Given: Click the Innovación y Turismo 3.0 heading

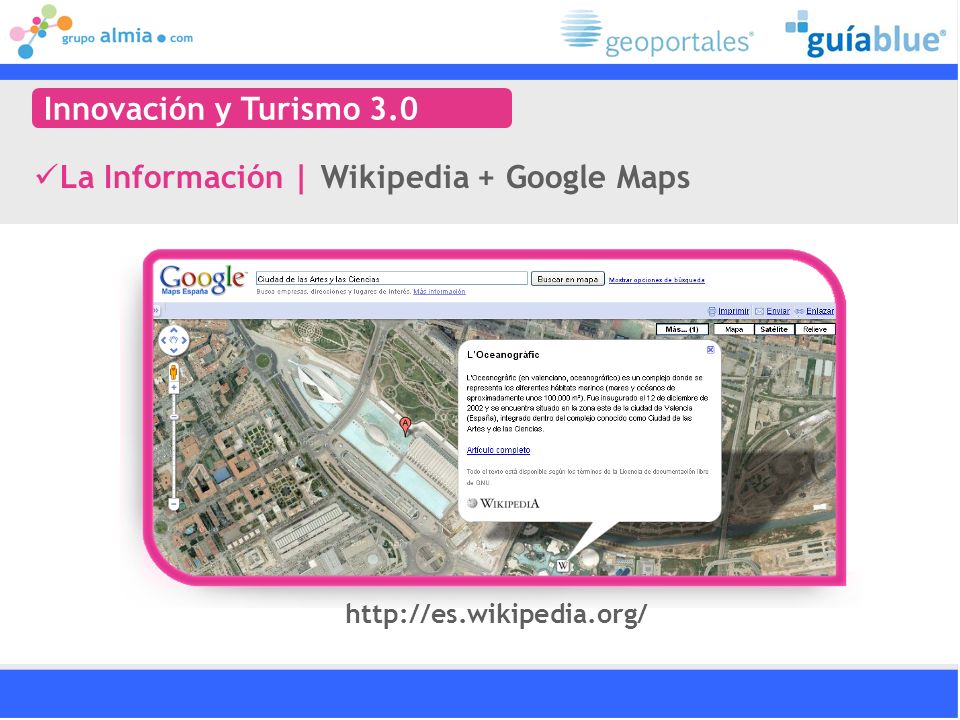Looking at the screenshot, I should click(x=231, y=109).
